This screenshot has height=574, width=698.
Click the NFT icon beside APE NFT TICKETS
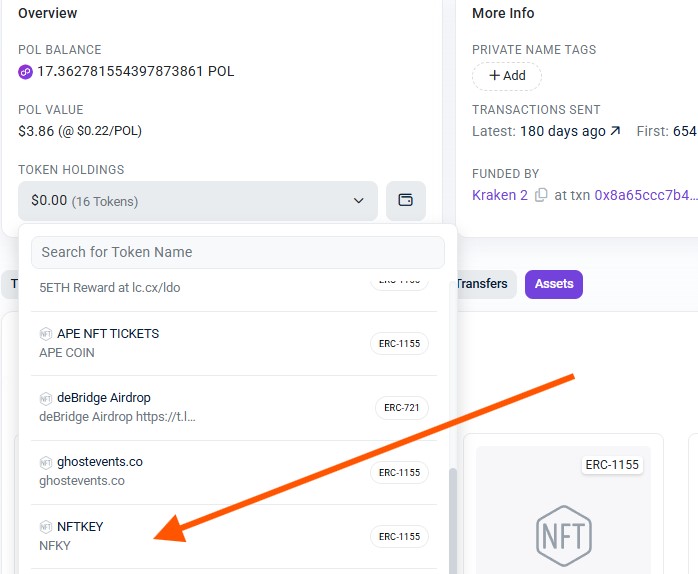pyautogui.click(x=46, y=334)
